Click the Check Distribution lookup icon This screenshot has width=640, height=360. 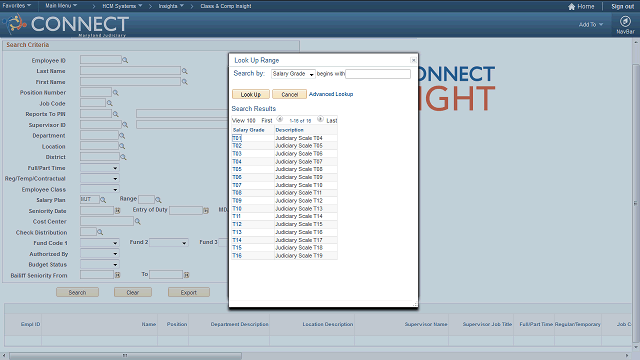(100, 232)
